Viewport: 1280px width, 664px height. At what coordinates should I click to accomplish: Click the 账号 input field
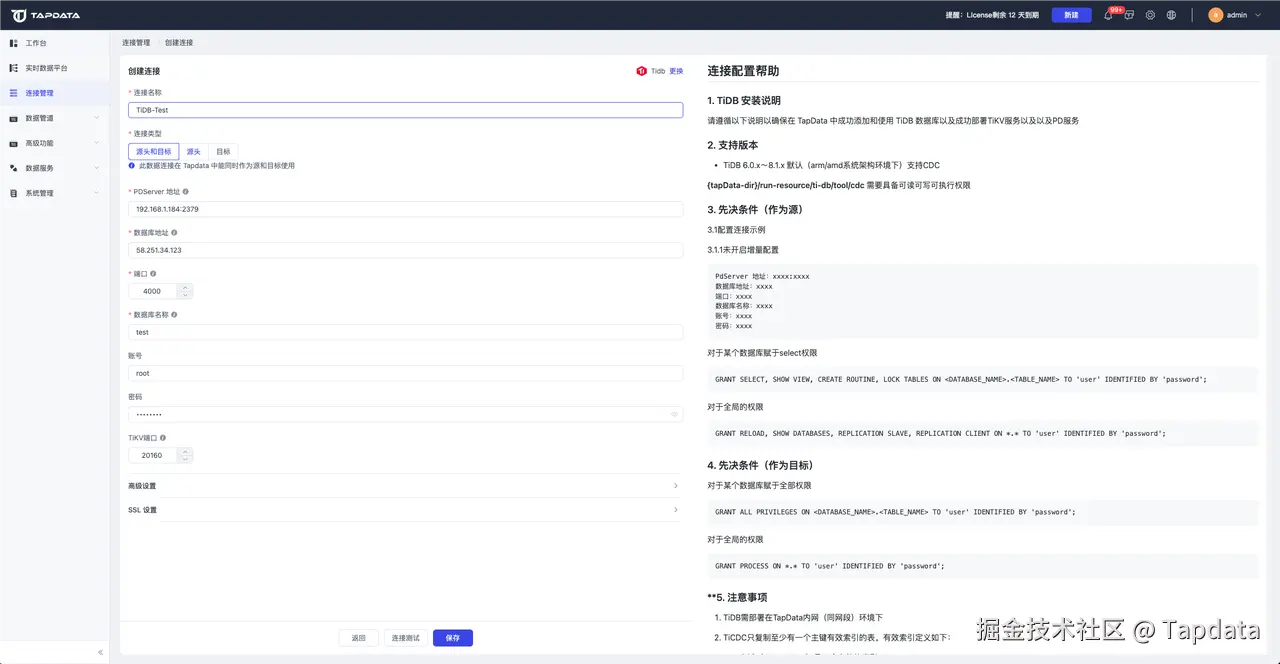pyautogui.click(x=405, y=373)
